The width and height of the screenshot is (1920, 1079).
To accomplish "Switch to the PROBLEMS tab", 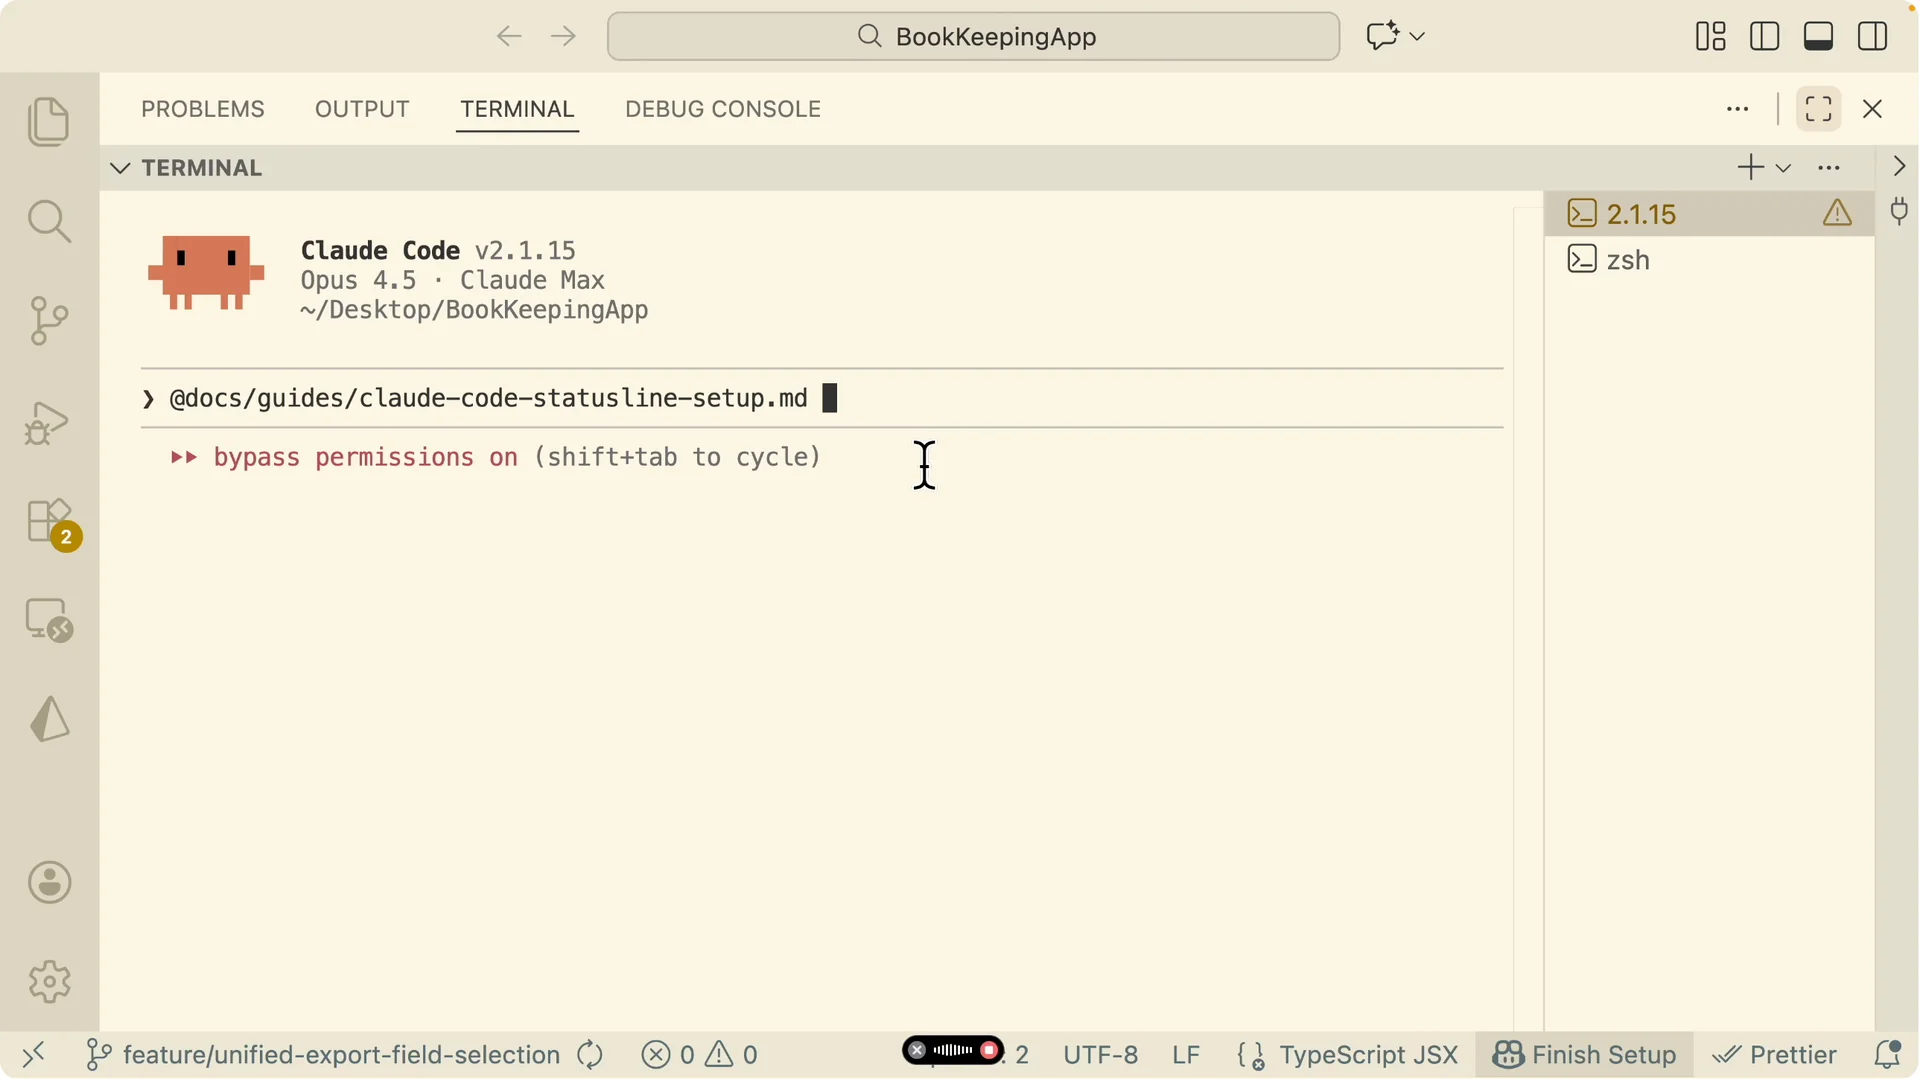I will 203,109.
